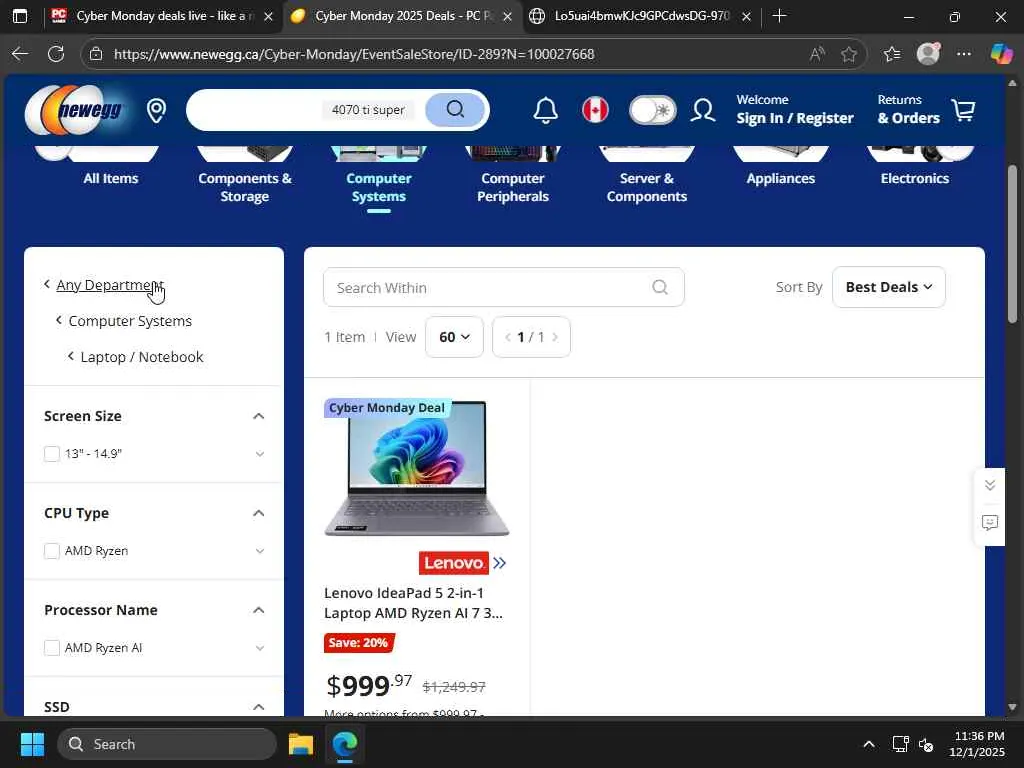Collapse the SSD filter section
Image resolution: width=1024 pixels, height=768 pixels.
coord(259,707)
